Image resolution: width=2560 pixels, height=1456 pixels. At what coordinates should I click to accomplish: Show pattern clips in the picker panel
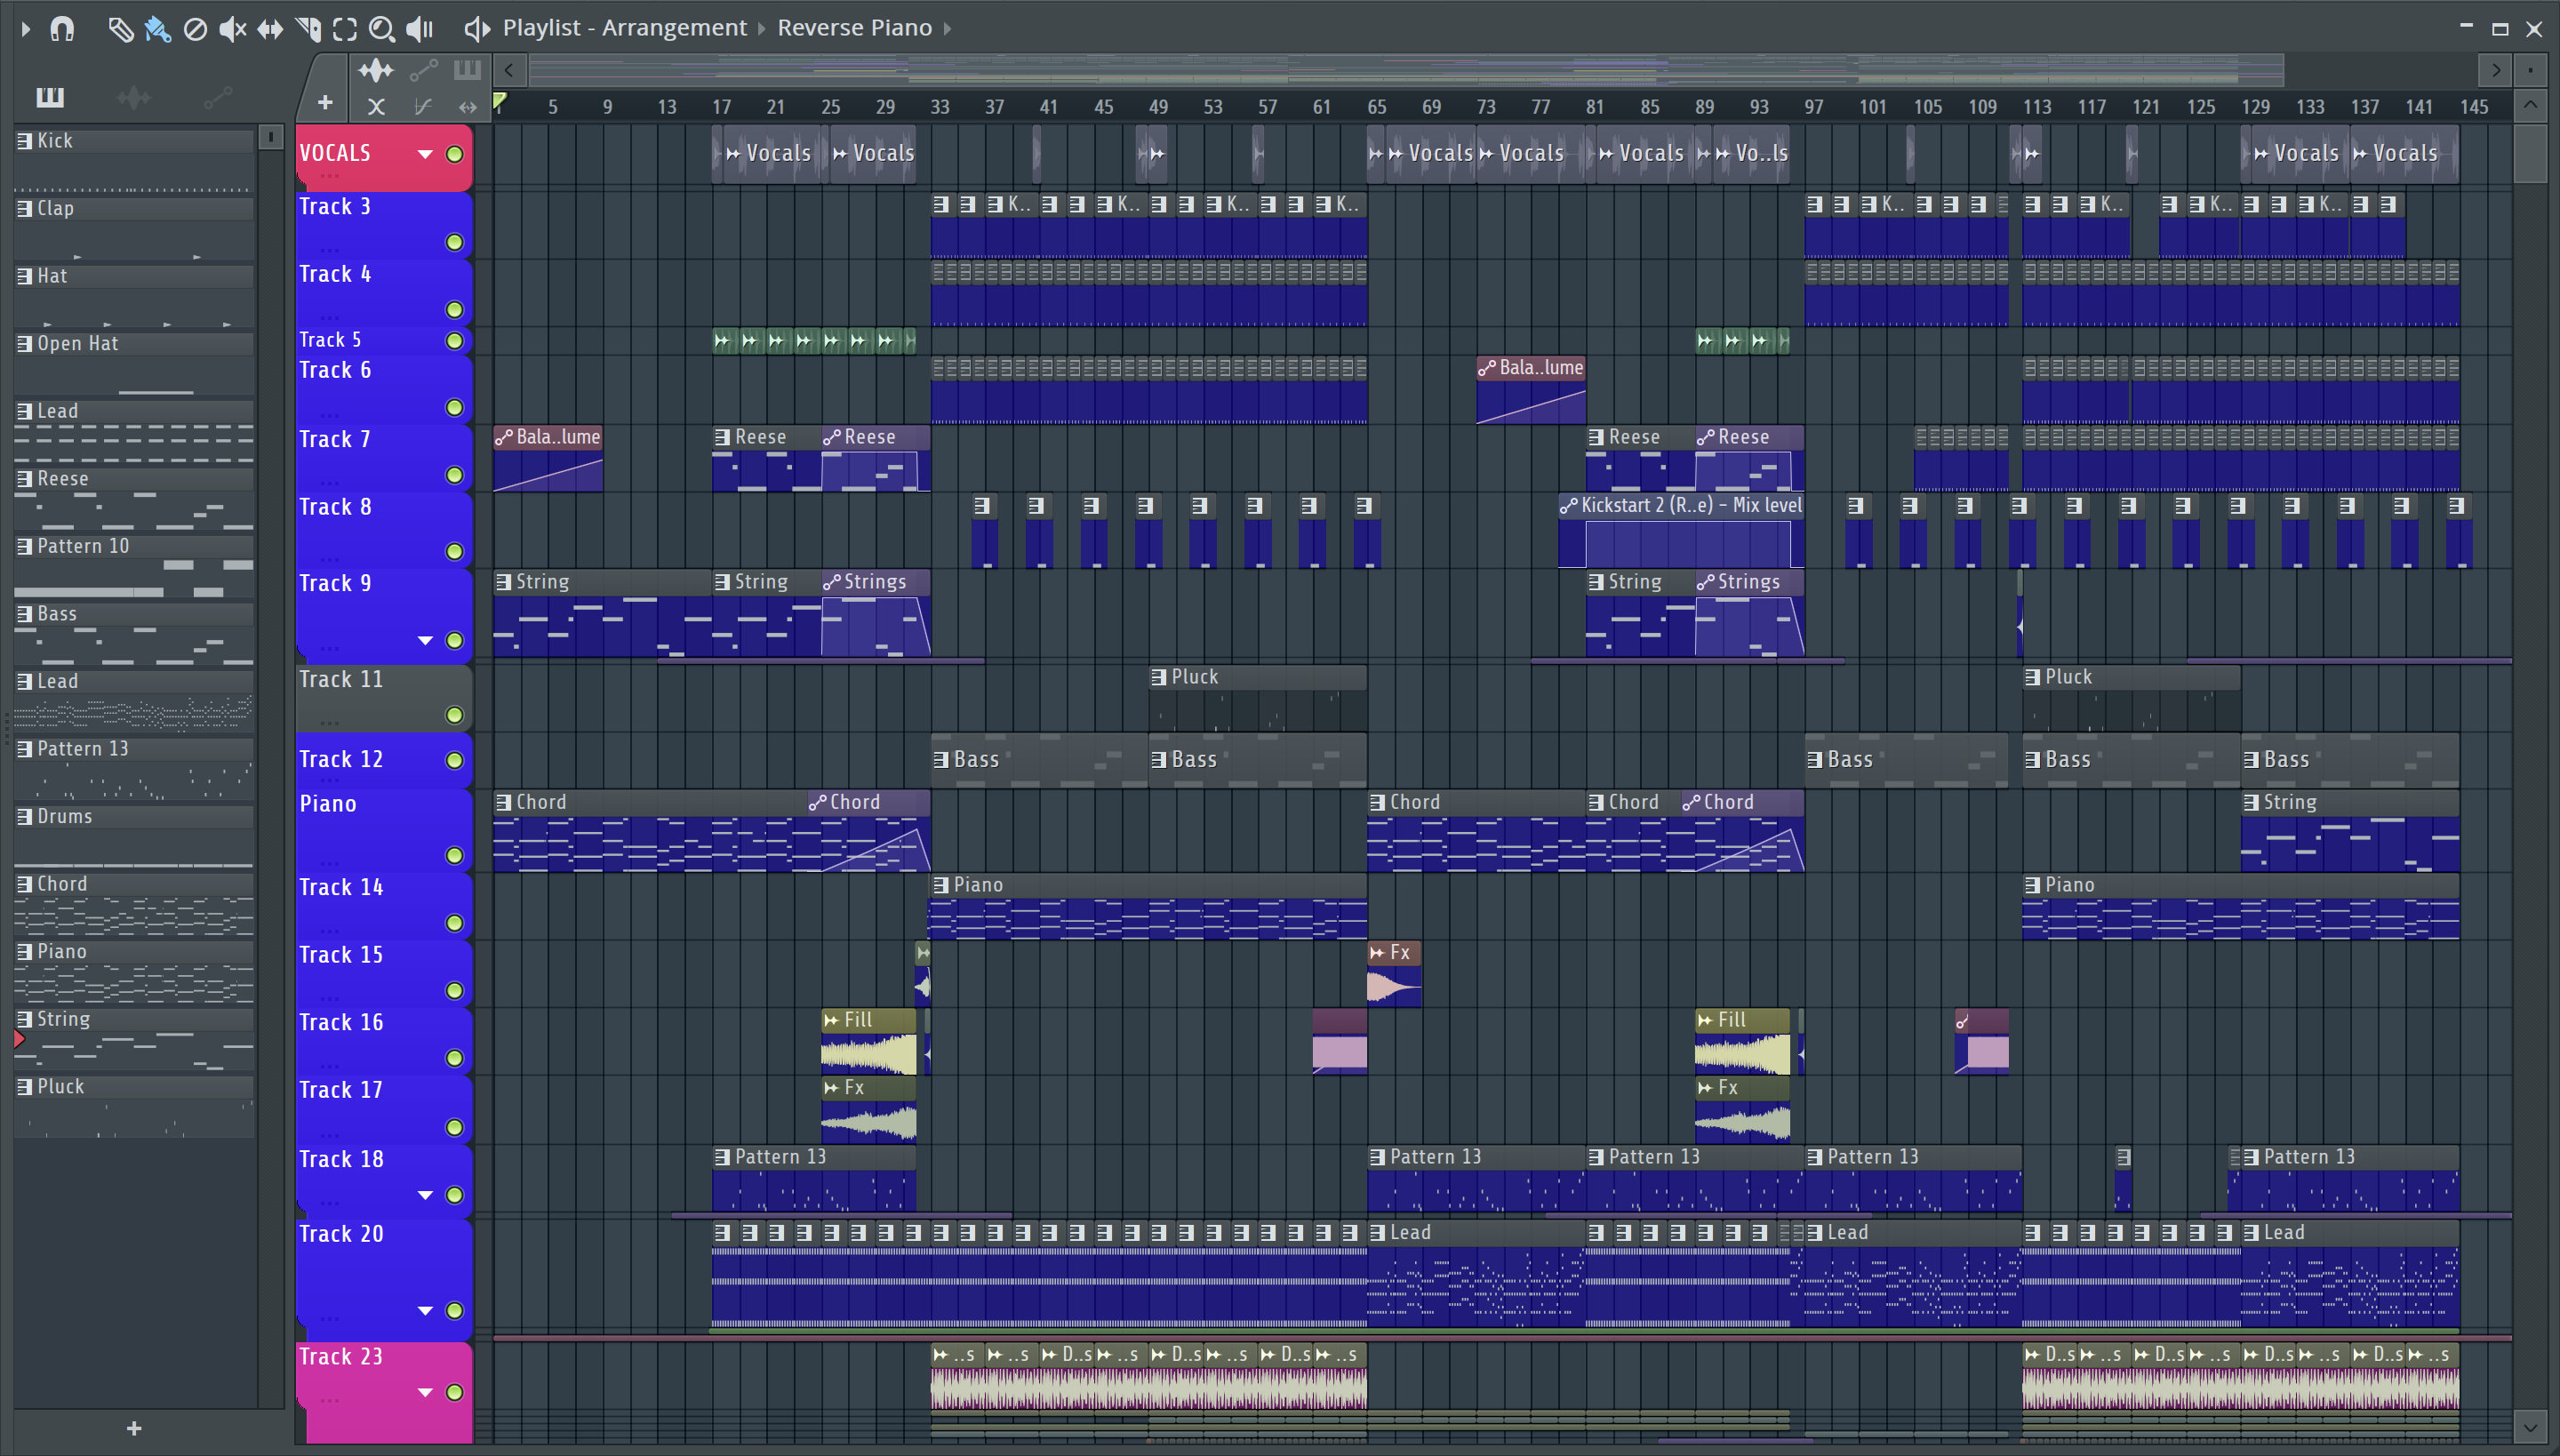(50, 97)
